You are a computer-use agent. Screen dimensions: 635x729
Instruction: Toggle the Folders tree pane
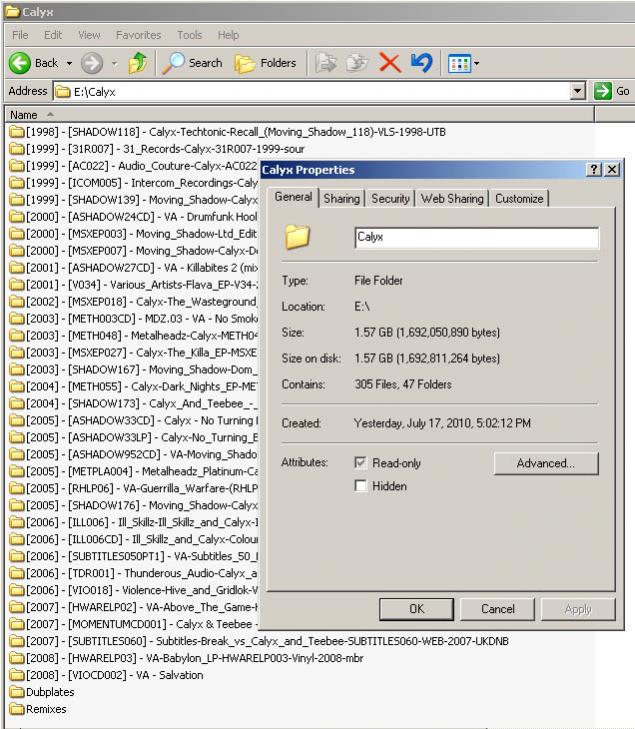tap(266, 63)
